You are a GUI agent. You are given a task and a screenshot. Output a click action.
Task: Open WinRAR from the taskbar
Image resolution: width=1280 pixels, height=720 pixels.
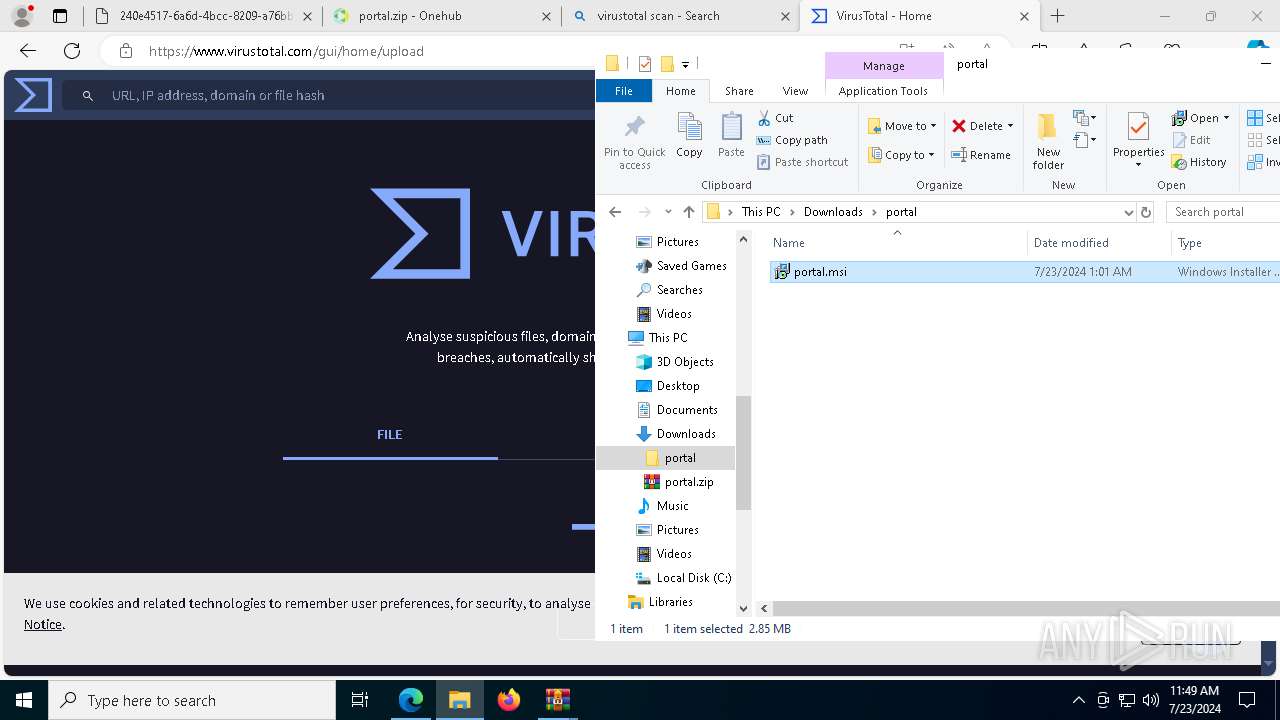pyautogui.click(x=557, y=700)
